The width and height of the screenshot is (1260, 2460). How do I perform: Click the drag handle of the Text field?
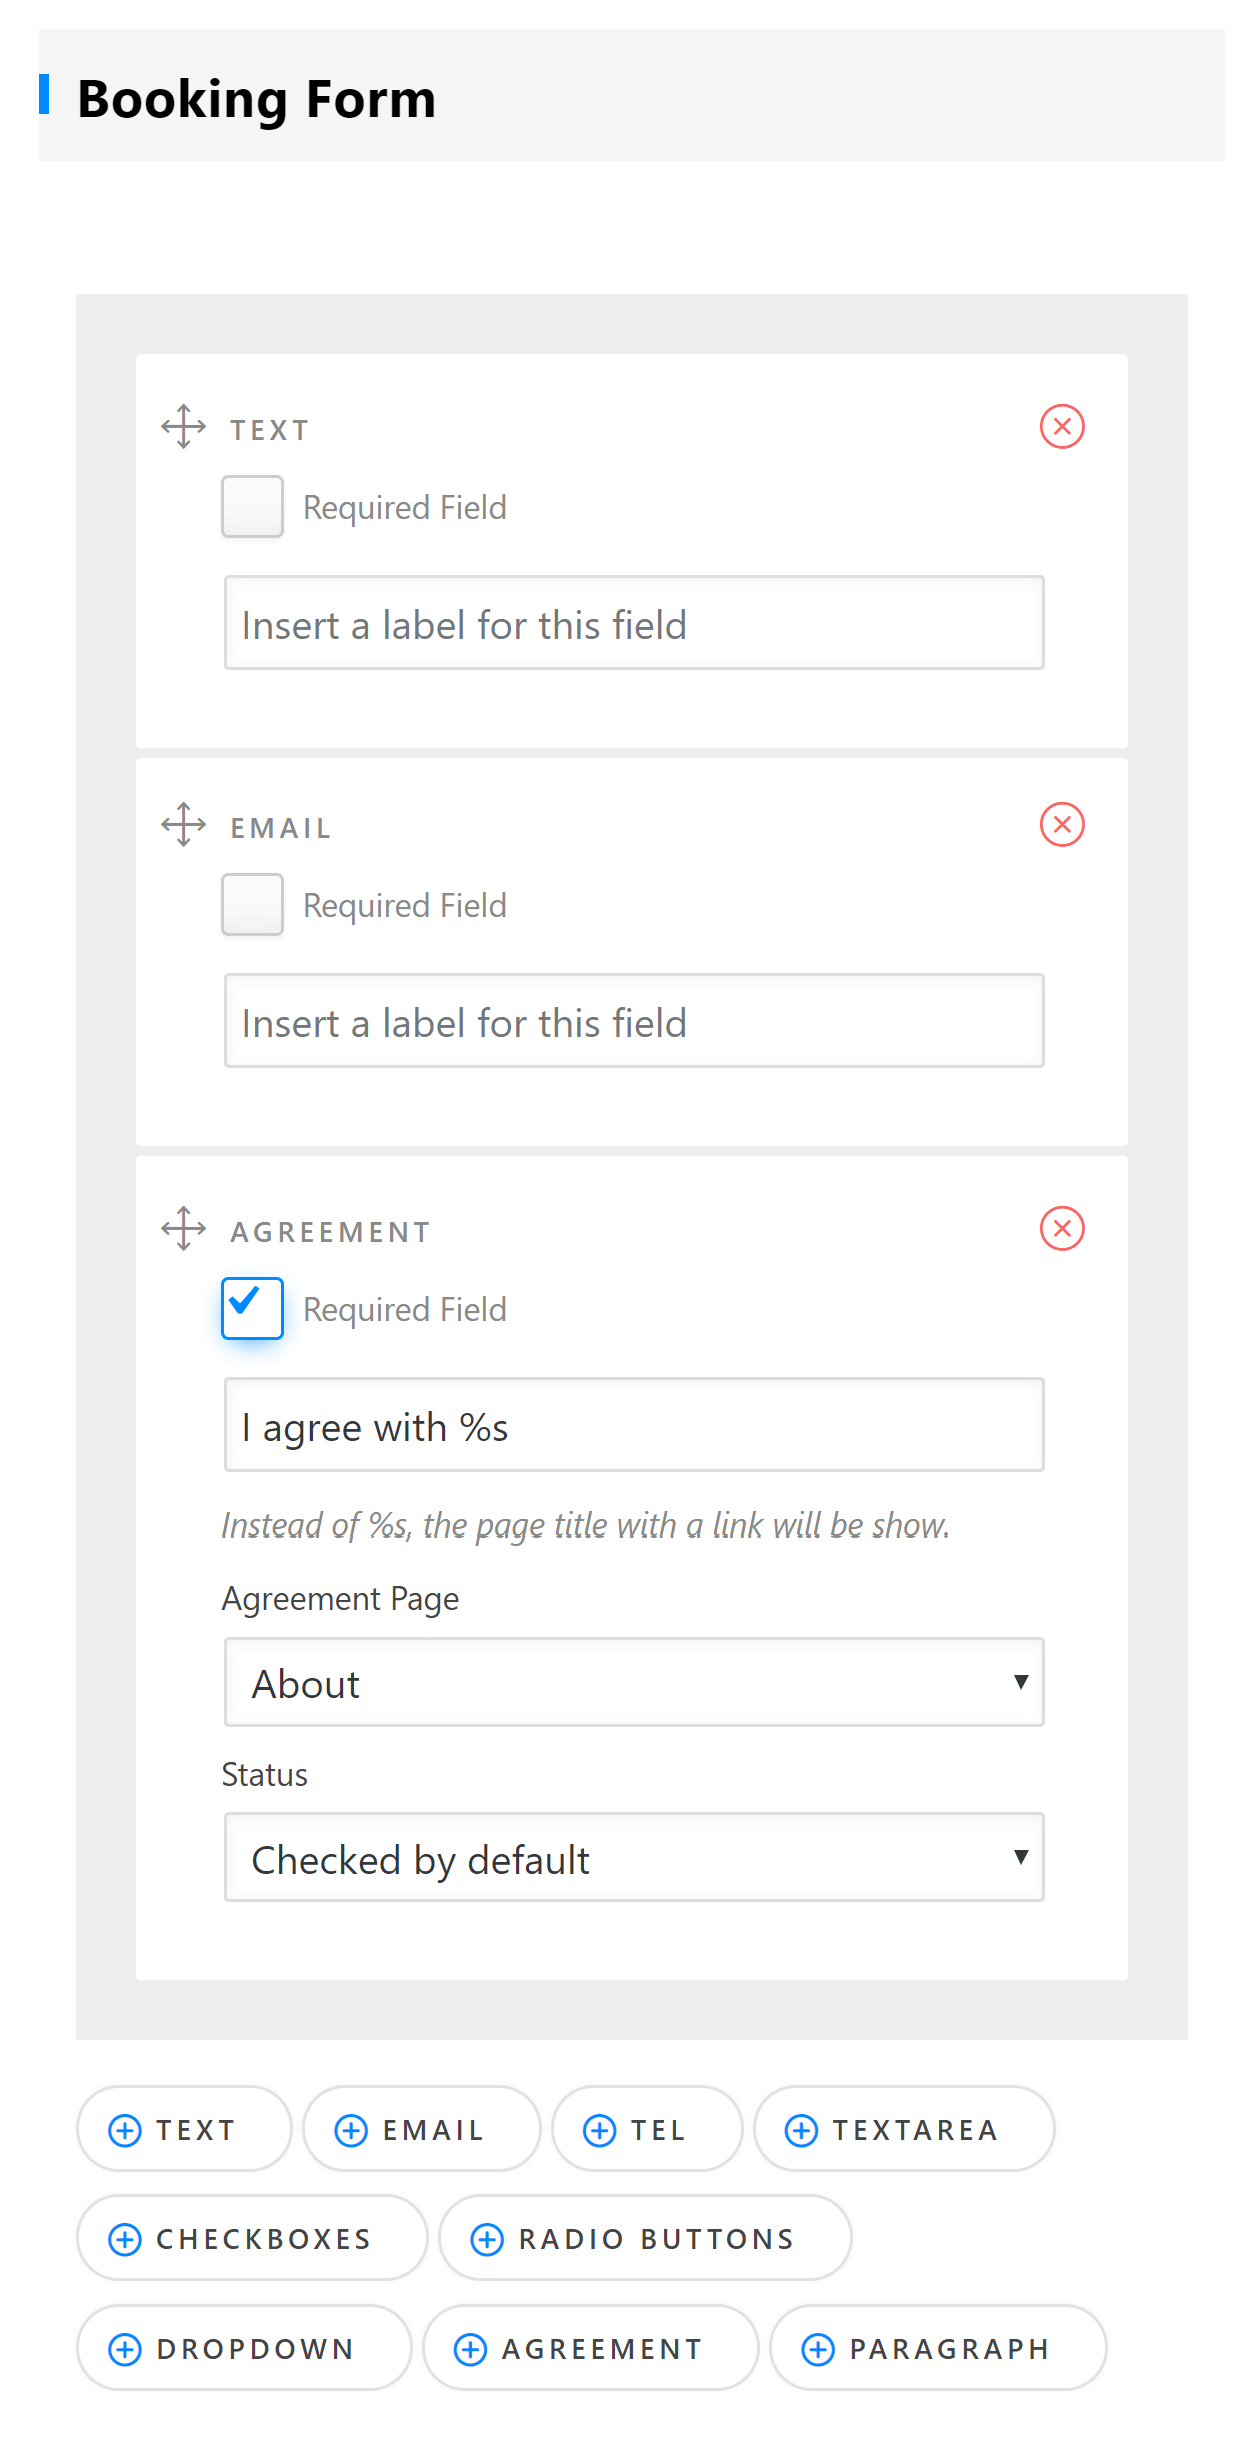tap(184, 427)
